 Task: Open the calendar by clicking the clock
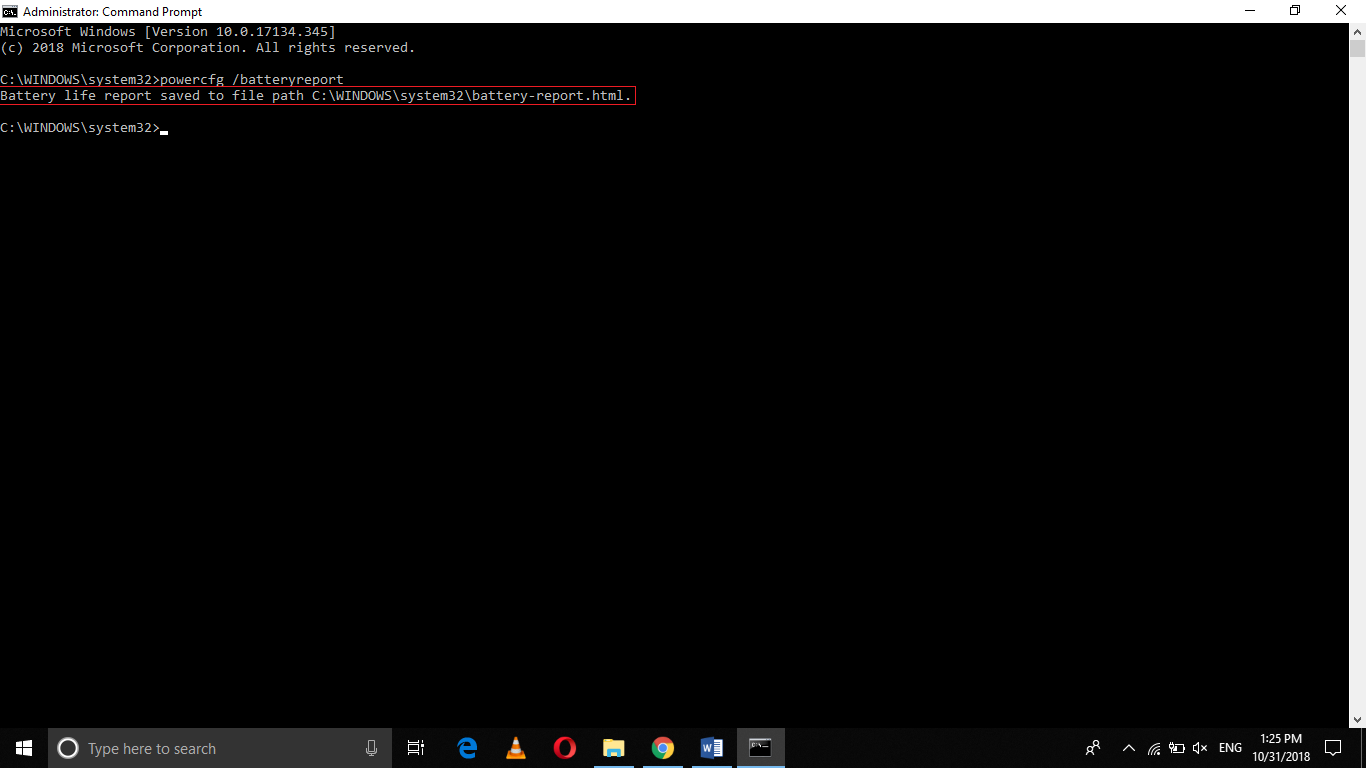click(x=1281, y=747)
